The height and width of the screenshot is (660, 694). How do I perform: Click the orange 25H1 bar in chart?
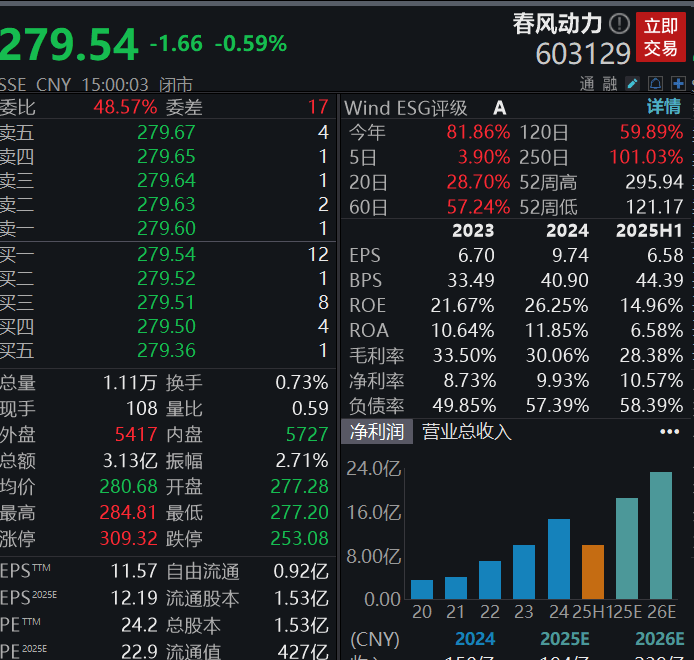[593, 571]
